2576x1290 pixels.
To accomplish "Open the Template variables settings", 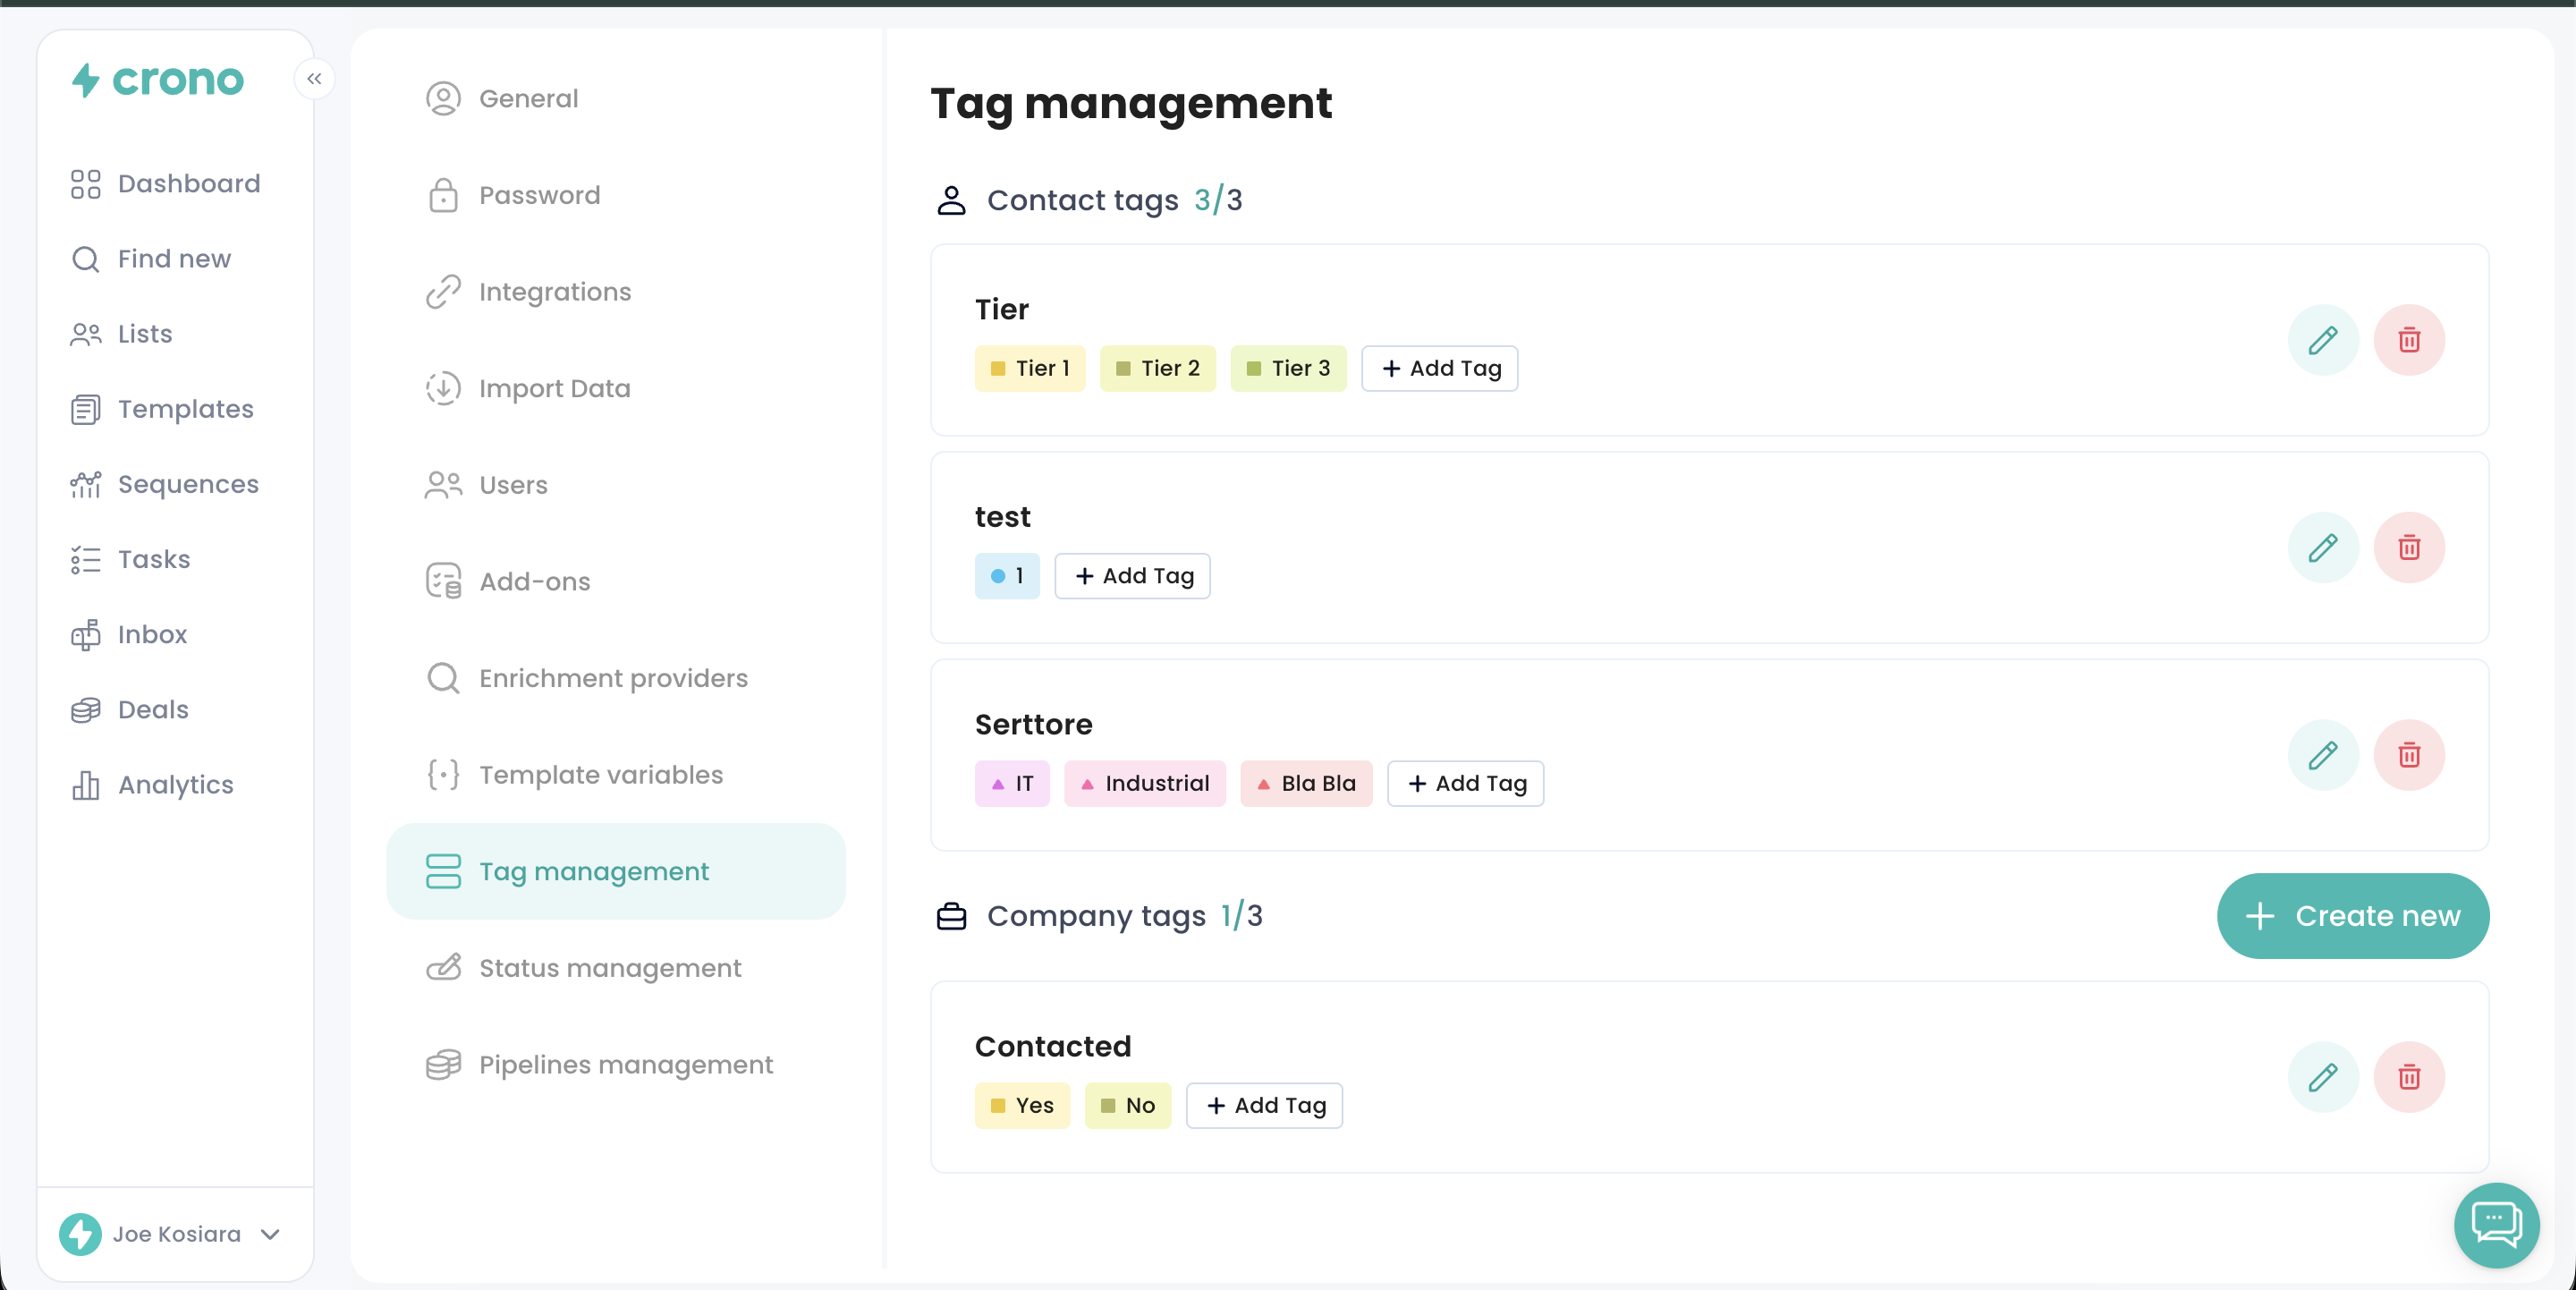I will (600, 775).
